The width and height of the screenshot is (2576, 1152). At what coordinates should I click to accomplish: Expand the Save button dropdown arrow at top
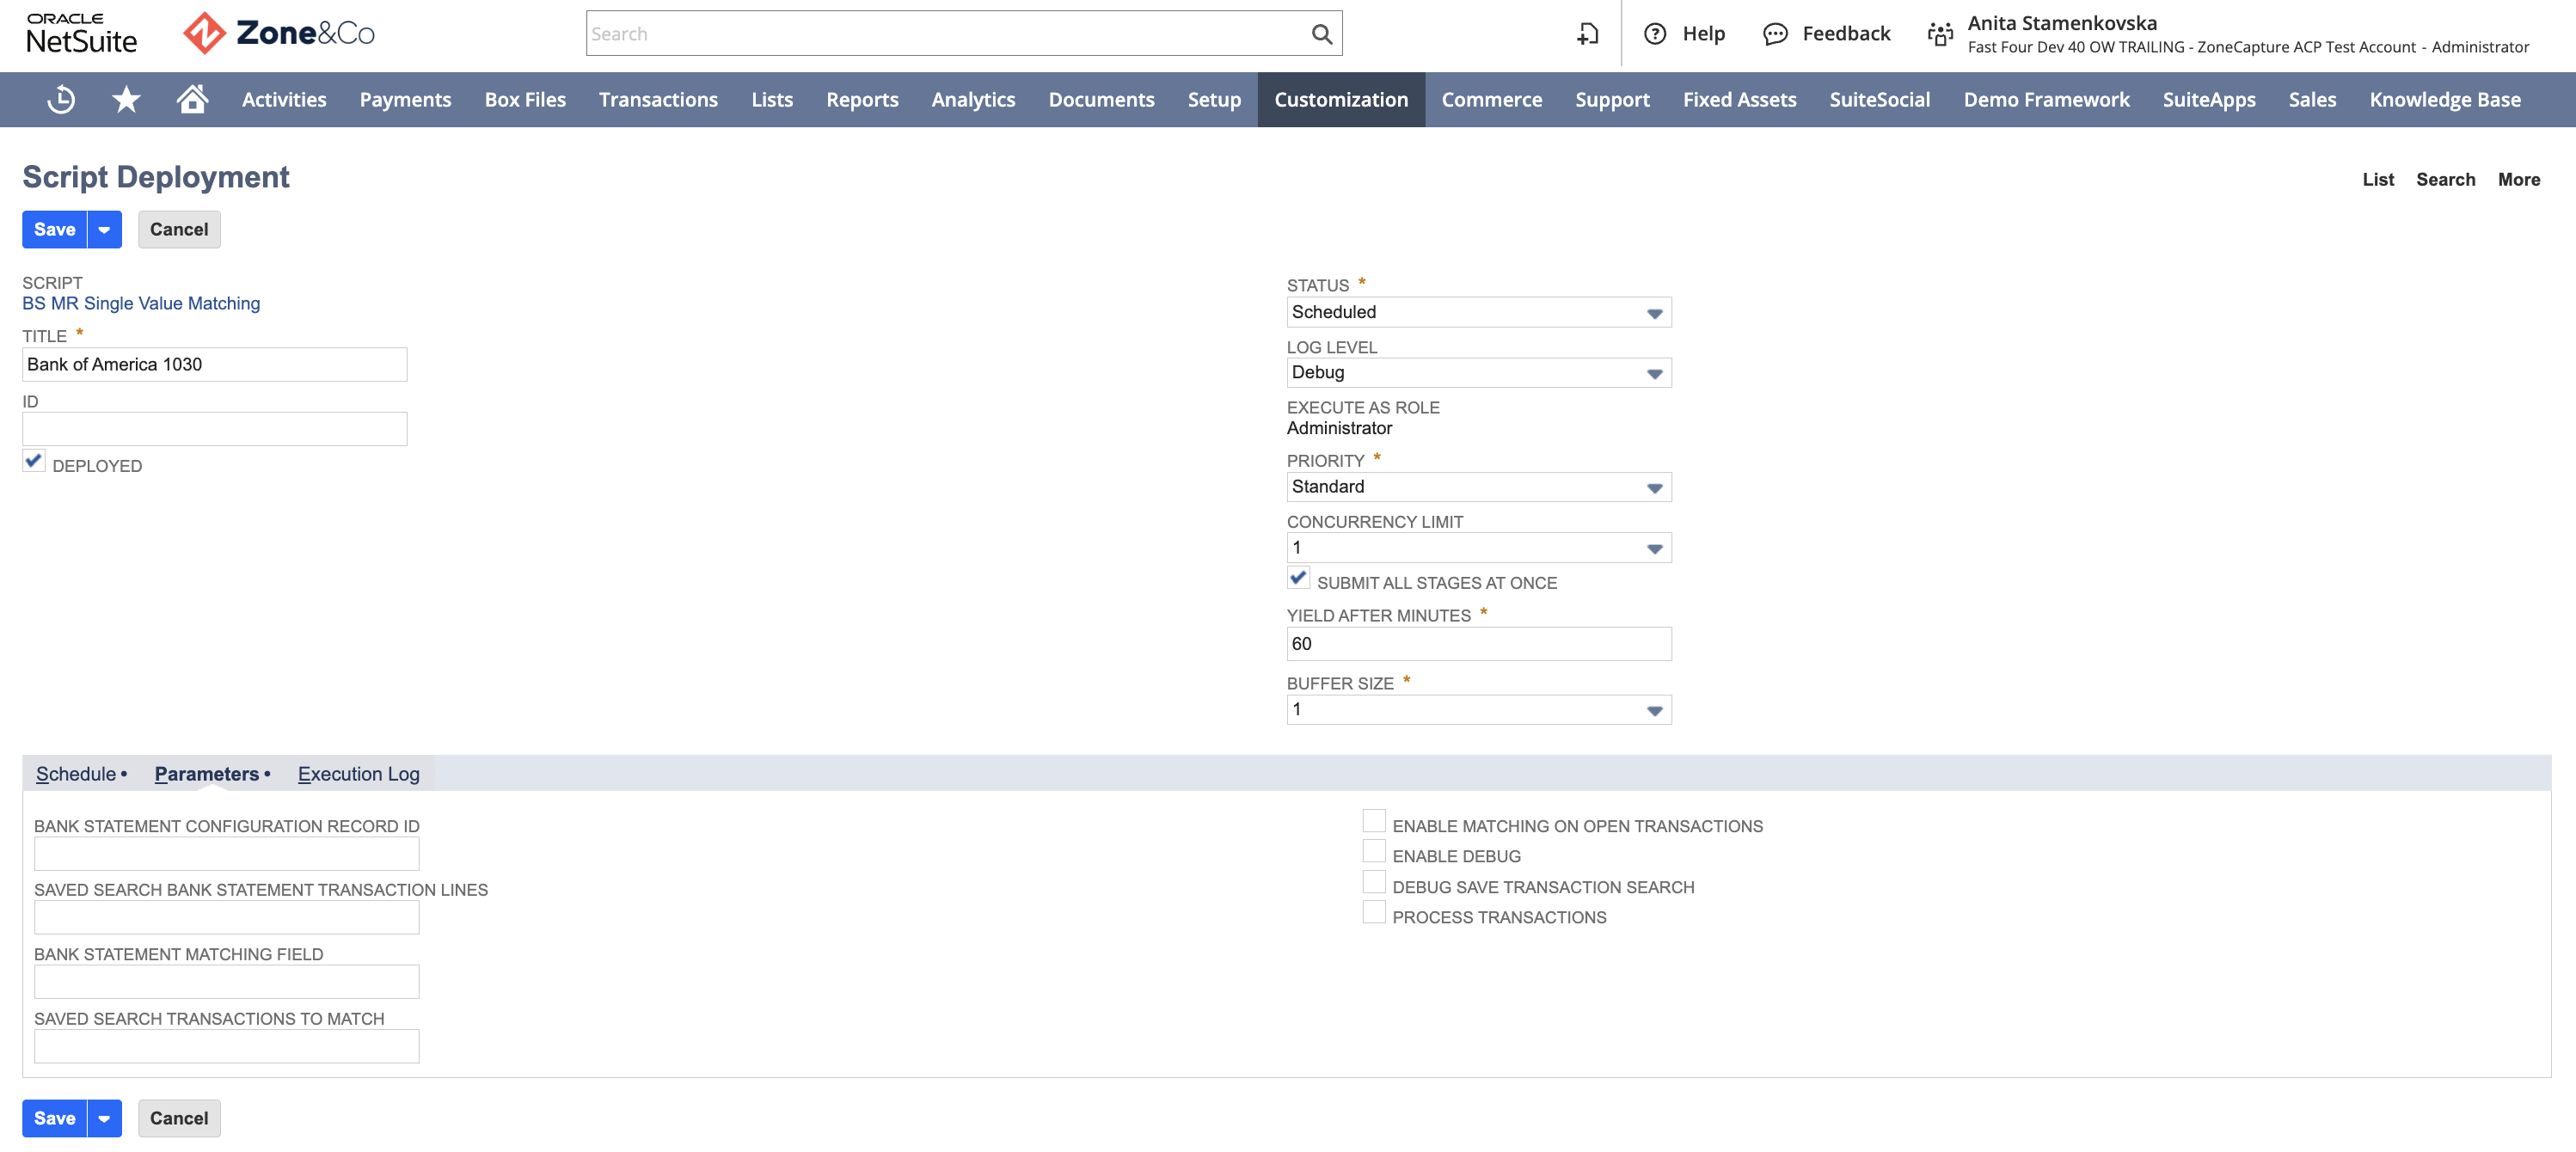click(104, 230)
